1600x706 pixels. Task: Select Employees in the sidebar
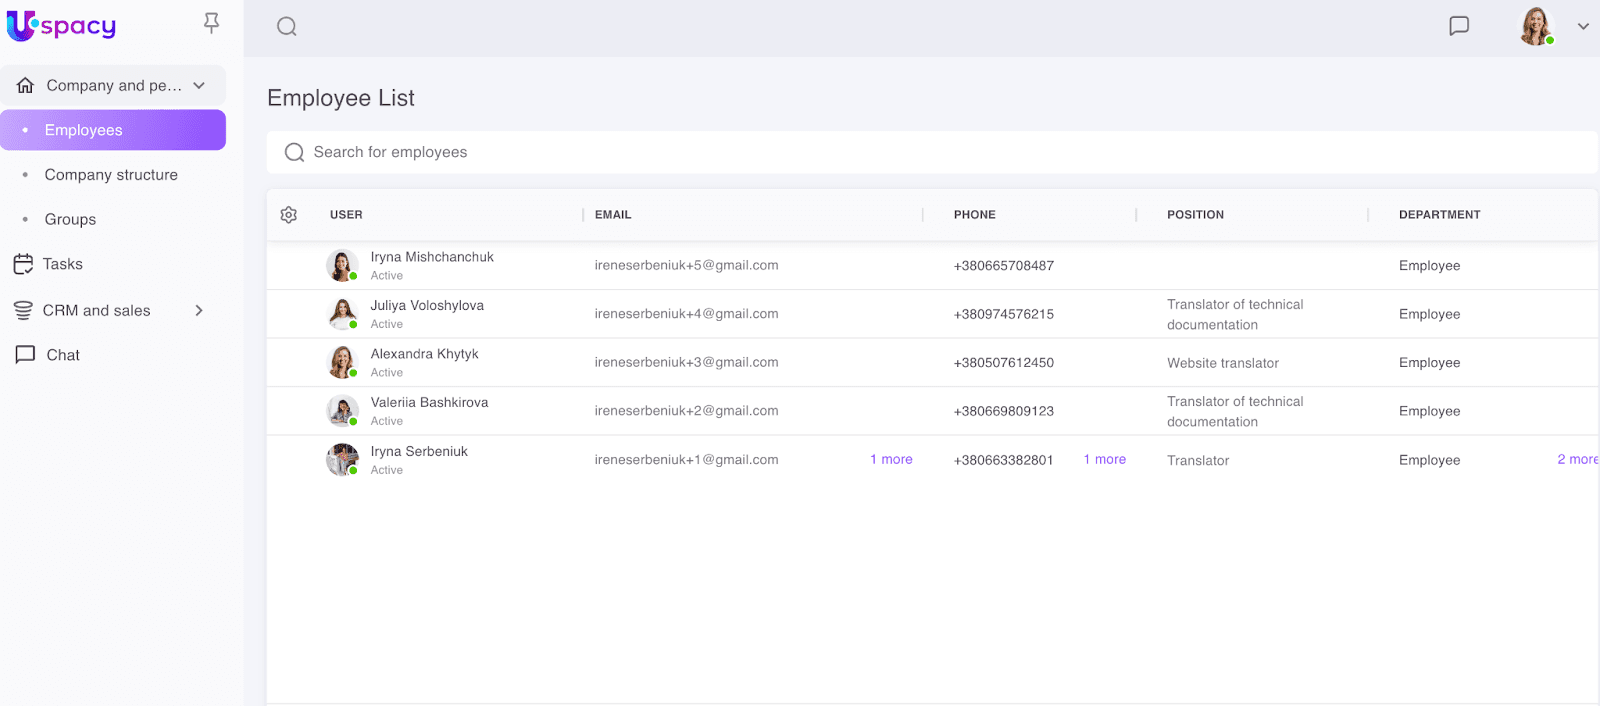pyautogui.click(x=84, y=130)
